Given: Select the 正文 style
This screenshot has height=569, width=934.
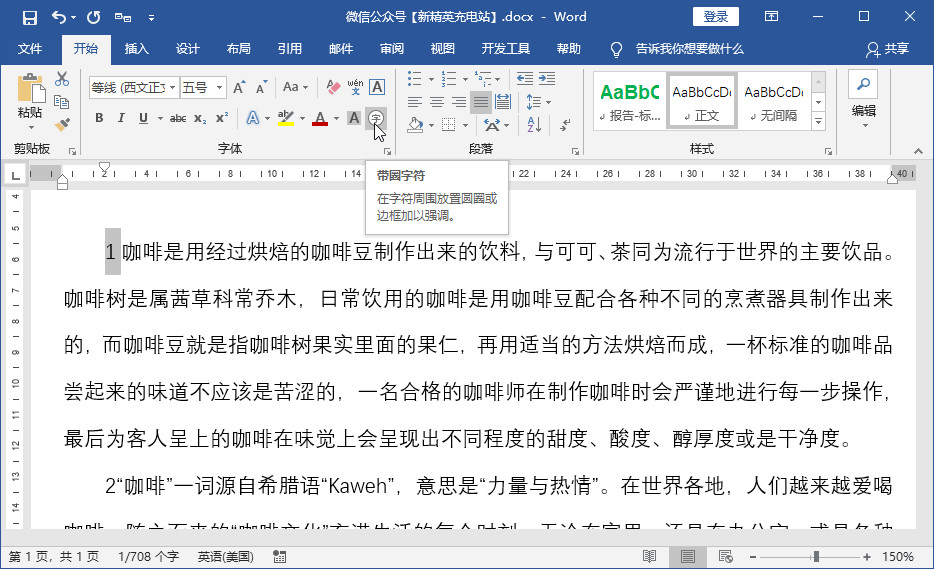Looking at the screenshot, I should [x=702, y=101].
